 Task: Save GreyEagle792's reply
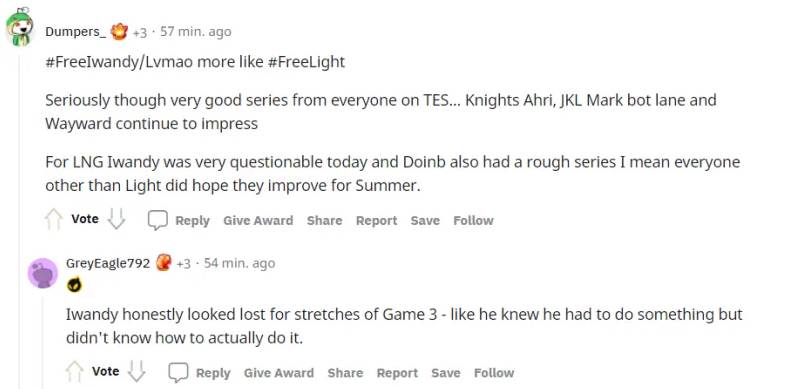click(446, 373)
